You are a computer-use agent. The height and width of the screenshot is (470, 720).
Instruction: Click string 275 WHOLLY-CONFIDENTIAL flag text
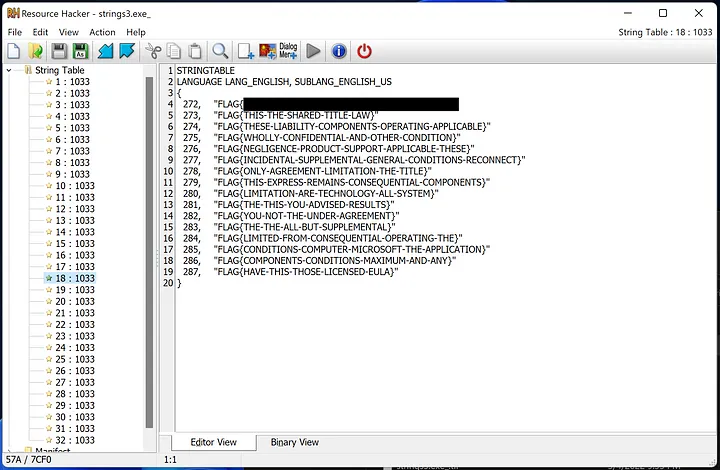click(x=337, y=138)
